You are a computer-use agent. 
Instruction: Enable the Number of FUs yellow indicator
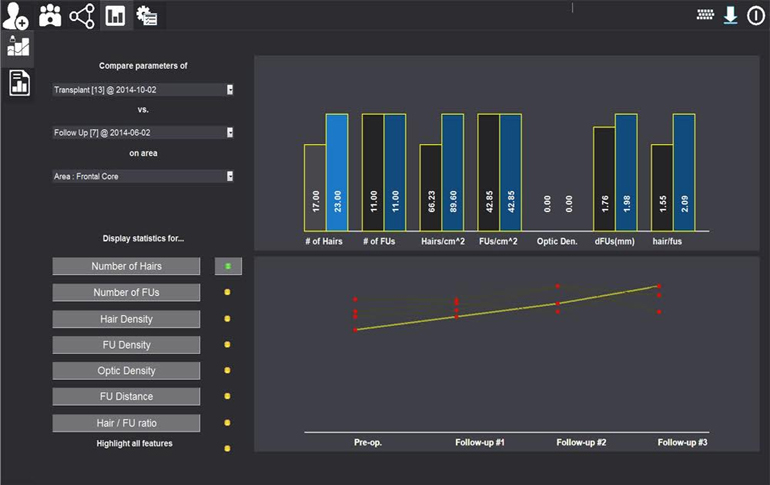coord(228,293)
